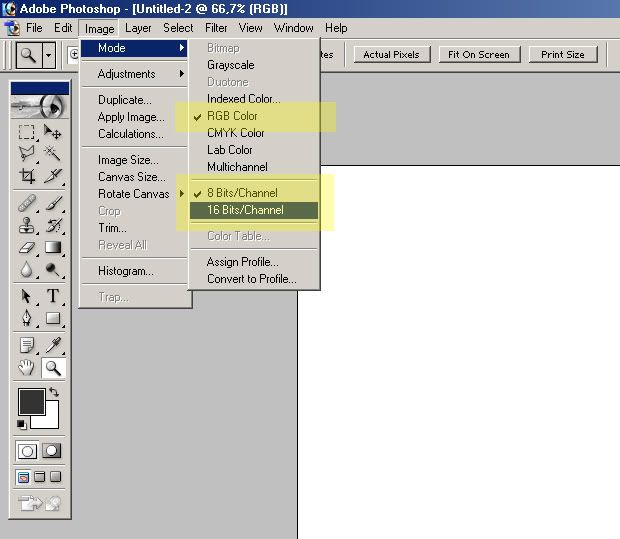Open Histogram from Image menu
Viewport: 620px width, 539px height.
(134, 271)
